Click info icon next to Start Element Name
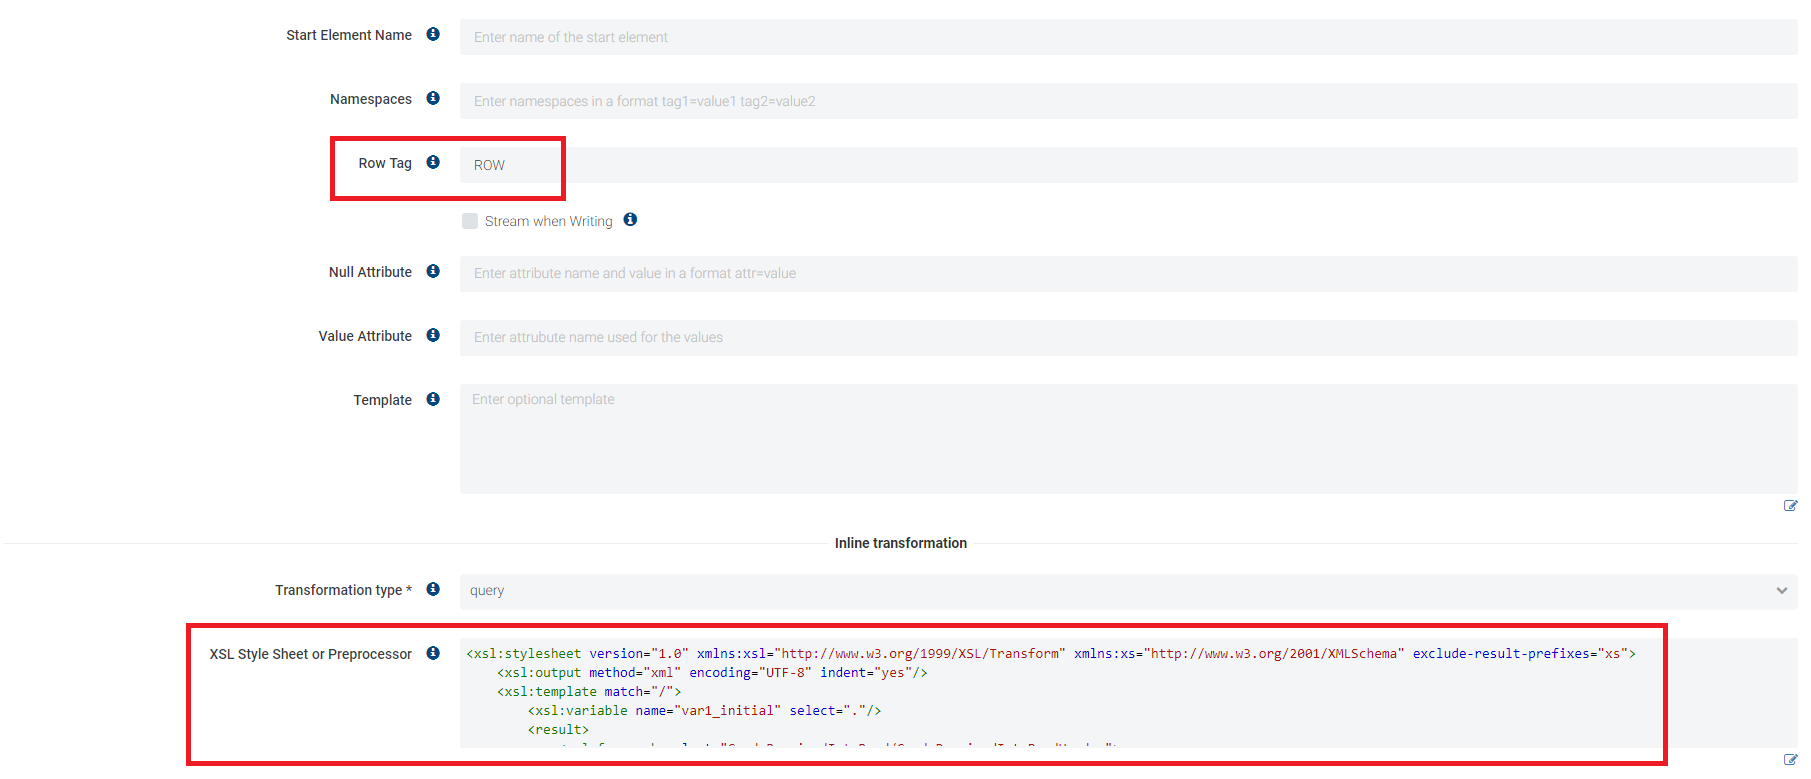Image resolution: width=1811 pixels, height=779 pixels. [x=433, y=34]
